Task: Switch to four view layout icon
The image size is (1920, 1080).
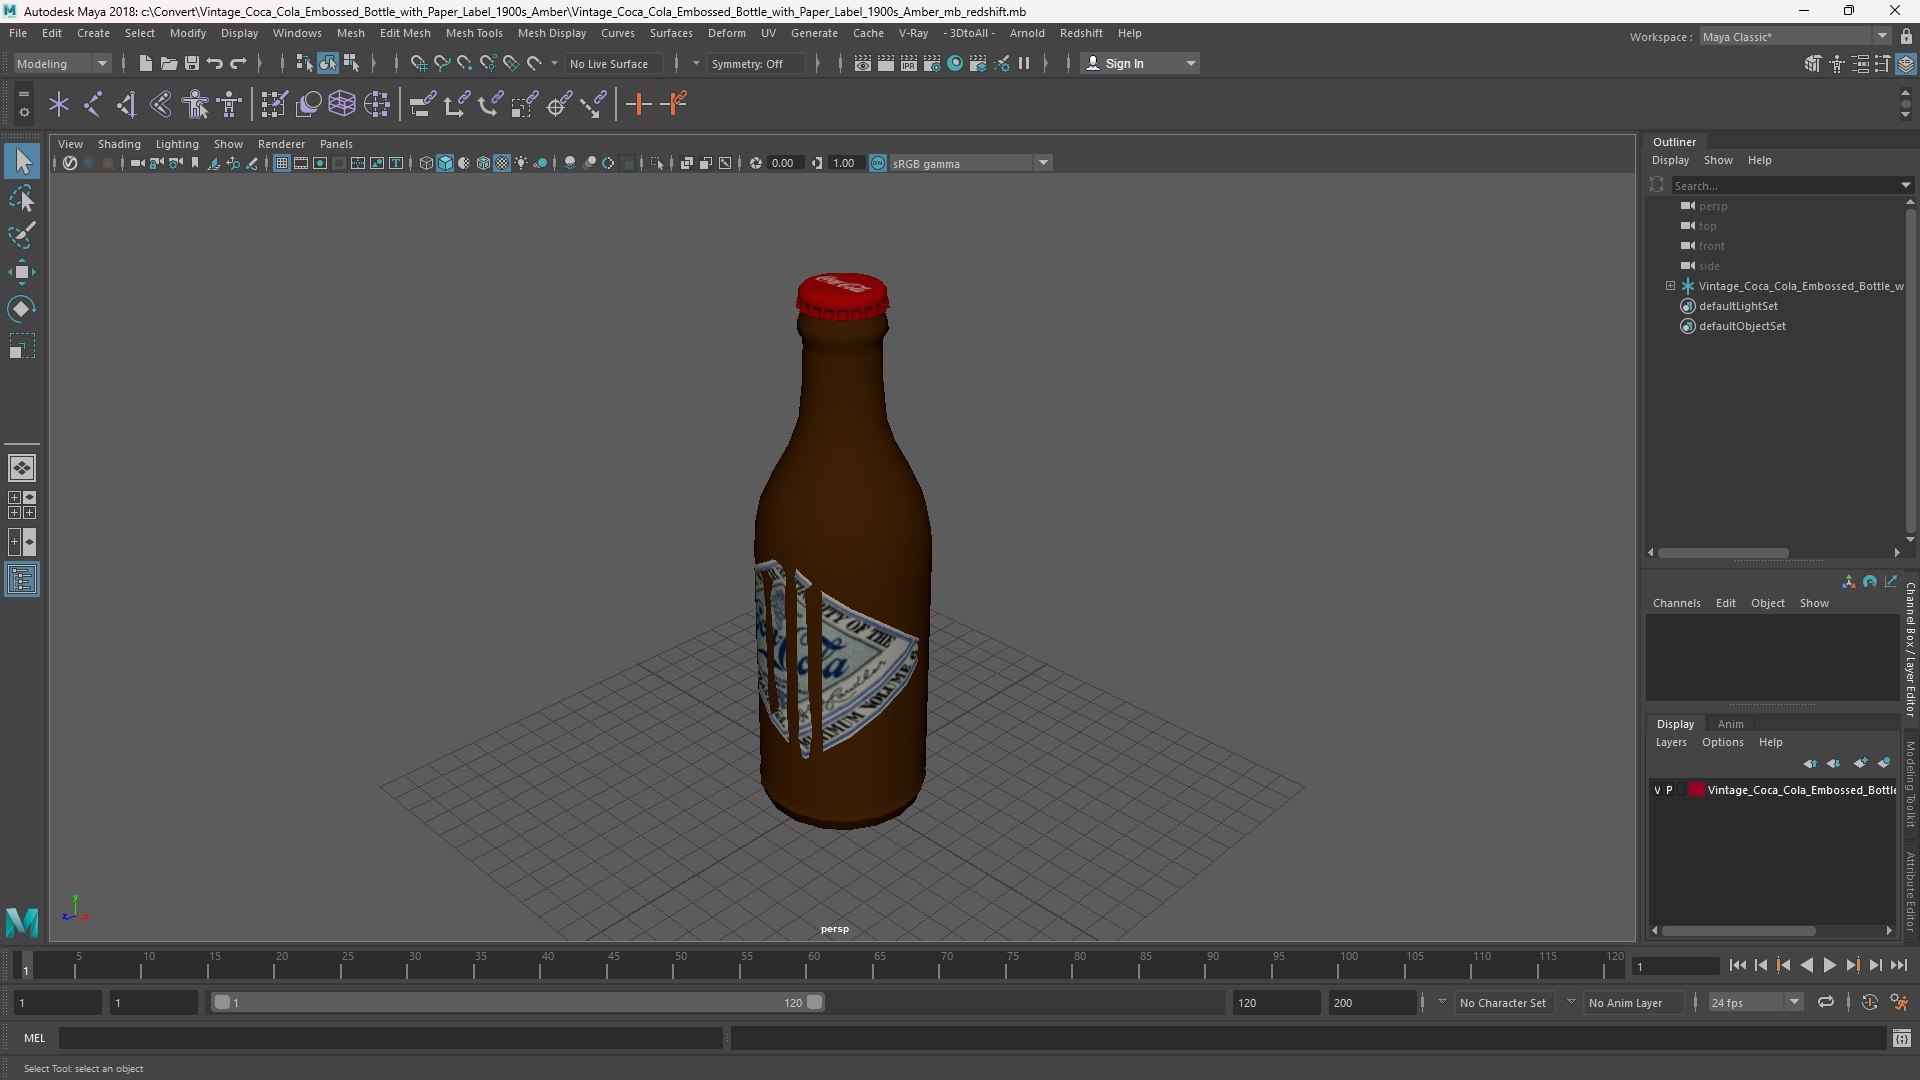Action: coord(22,505)
